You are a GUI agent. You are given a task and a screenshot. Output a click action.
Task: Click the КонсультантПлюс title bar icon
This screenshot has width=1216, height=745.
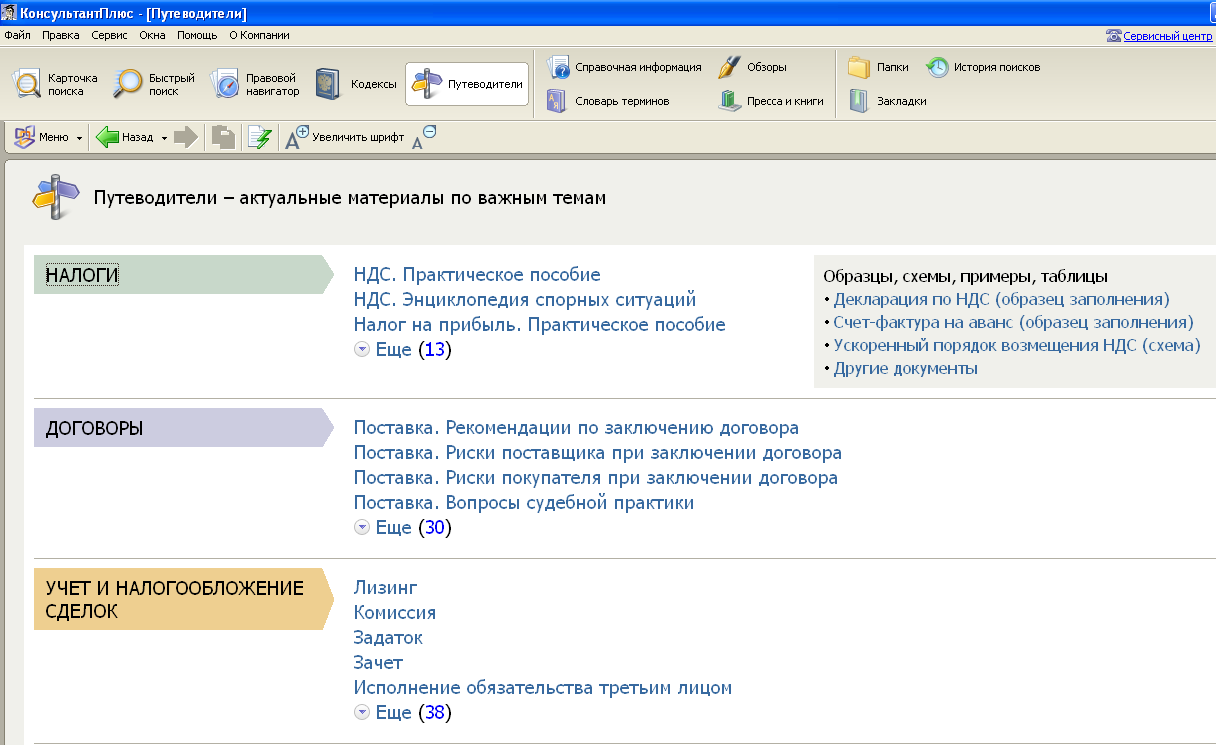(x=9, y=13)
